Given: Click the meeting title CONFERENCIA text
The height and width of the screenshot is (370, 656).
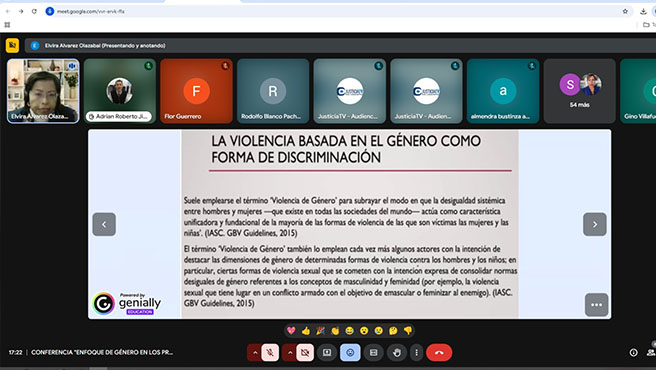Looking at the screenshot, I should click(x=102, y=352).
